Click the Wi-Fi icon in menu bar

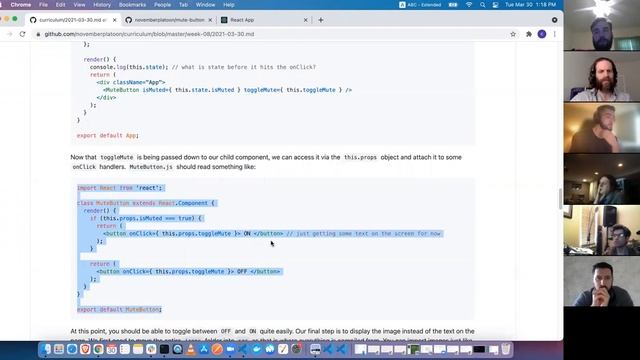[469, 4]
